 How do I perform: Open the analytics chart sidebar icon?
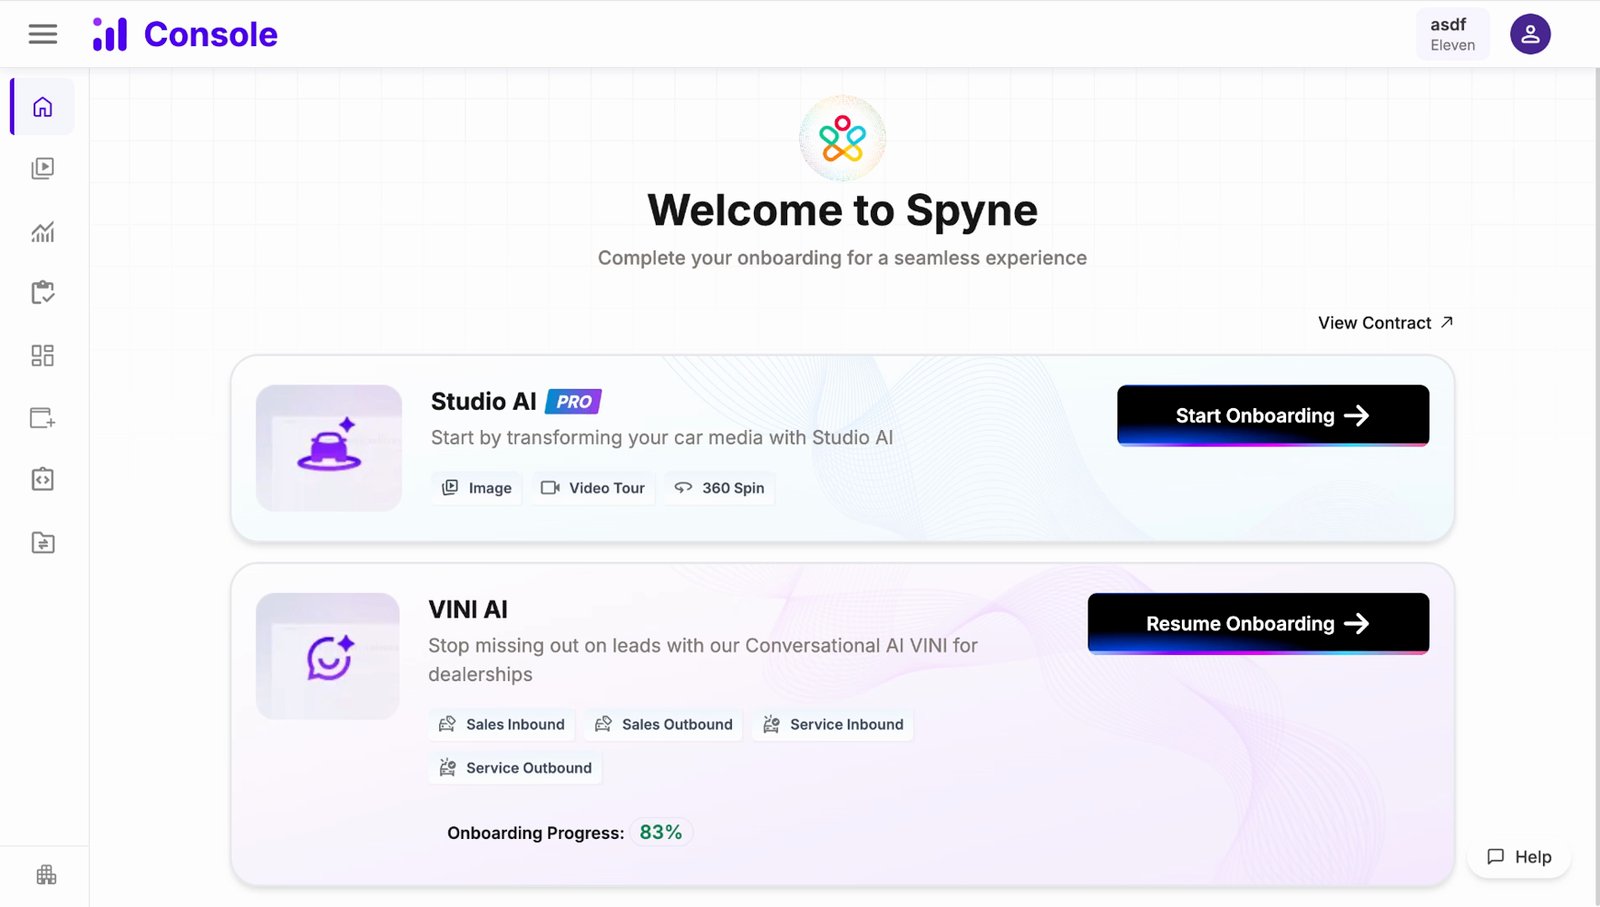pos(43,231)
